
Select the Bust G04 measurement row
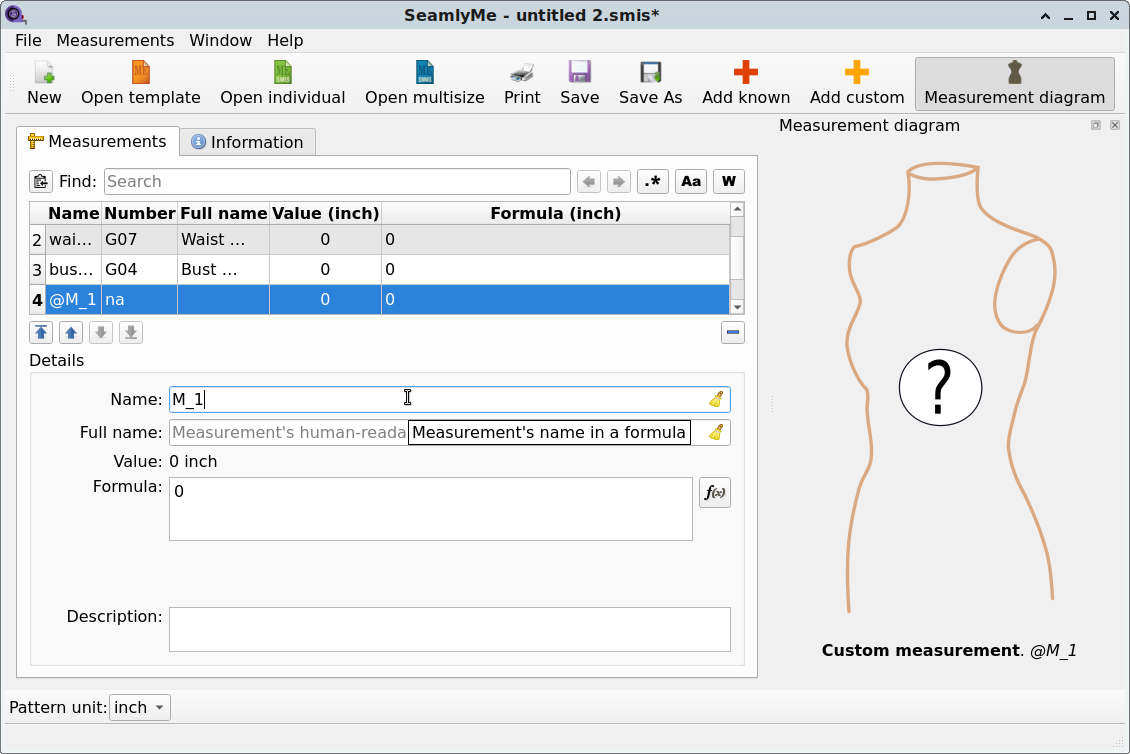click(380, 270)
